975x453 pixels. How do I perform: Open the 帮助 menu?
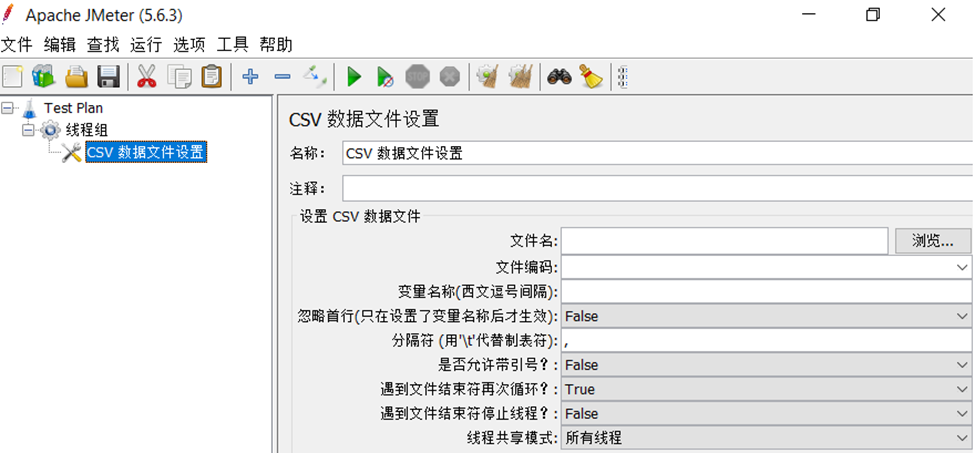(276, 45)
